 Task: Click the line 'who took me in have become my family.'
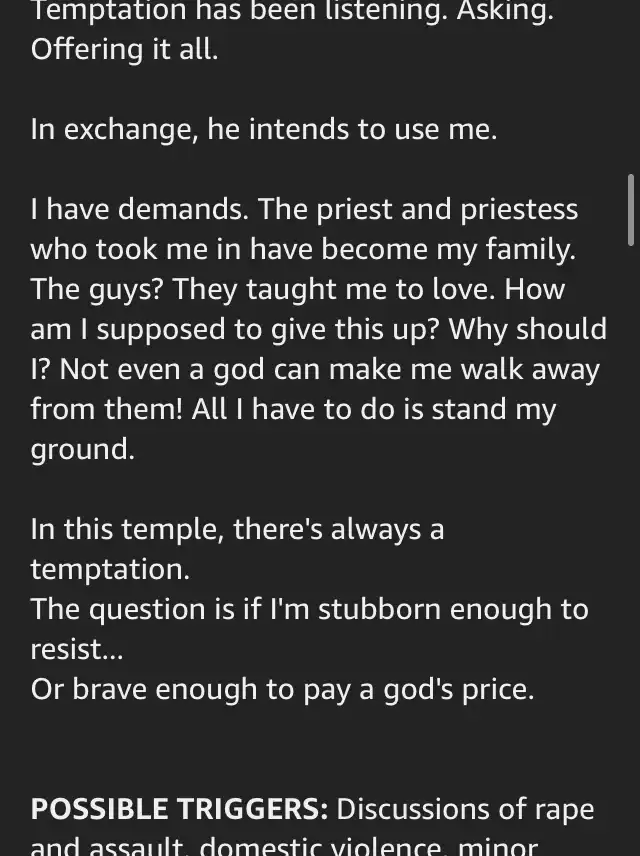[x=303, y=249]
